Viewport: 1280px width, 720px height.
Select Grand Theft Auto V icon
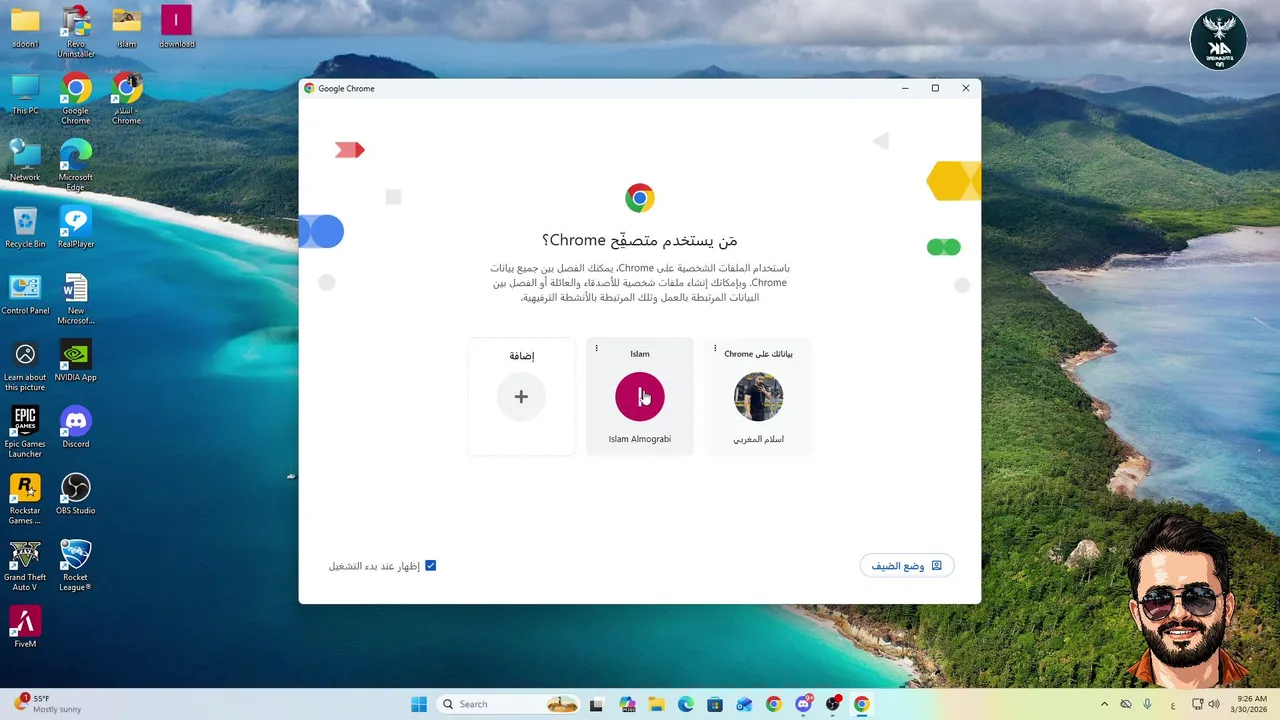(x=25, y=566)
